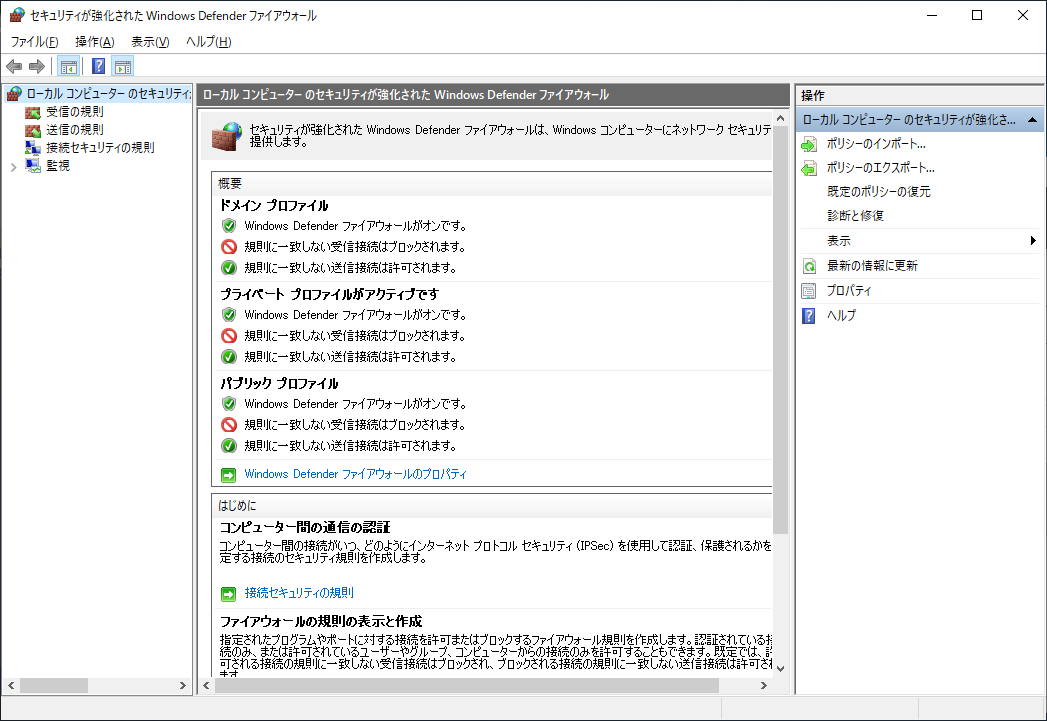Click the title bar firewall application icon
This screenshot has width=1047, height=721.
(17, 15)
